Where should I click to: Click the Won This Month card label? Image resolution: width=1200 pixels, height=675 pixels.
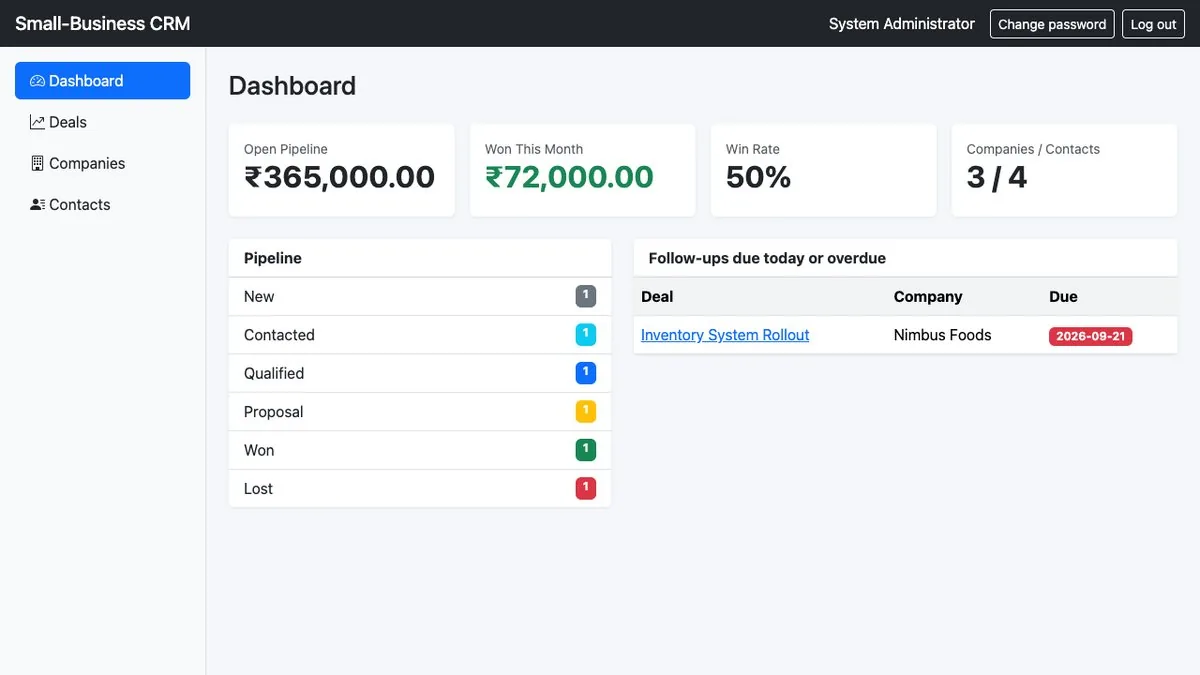(x=534, y=149)
